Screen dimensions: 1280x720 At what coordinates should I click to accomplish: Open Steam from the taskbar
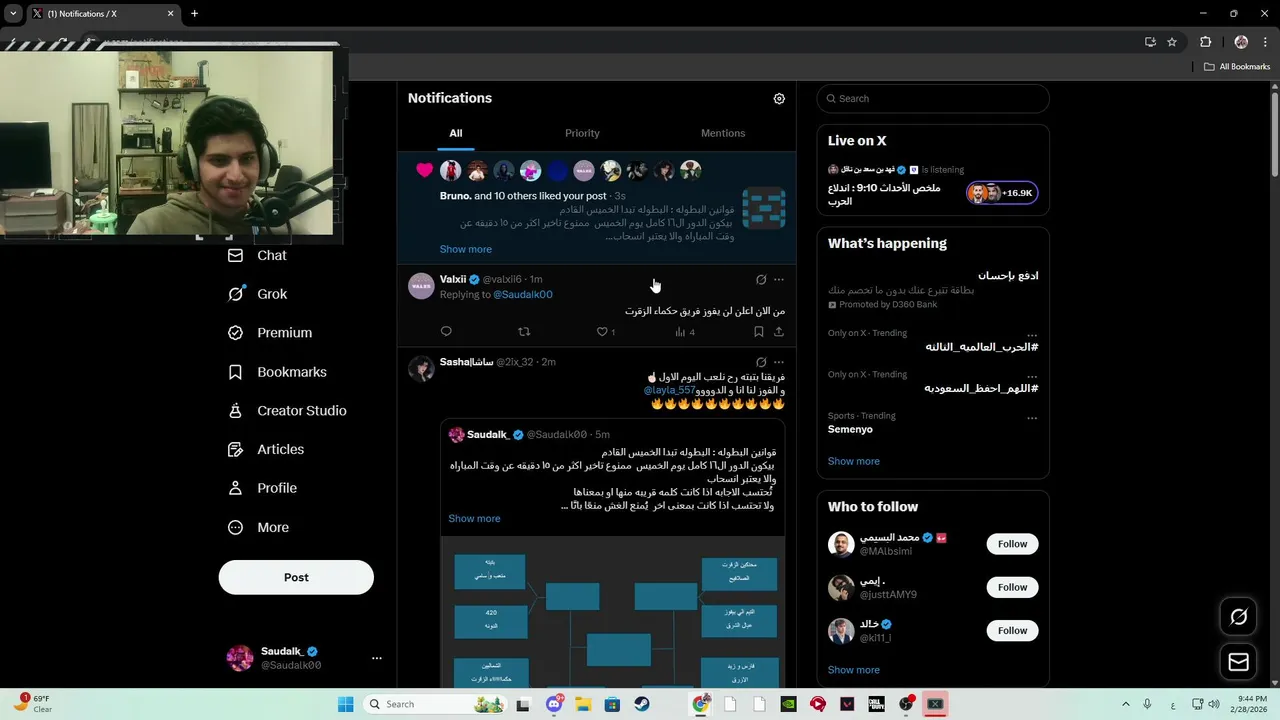coord(642,704)
